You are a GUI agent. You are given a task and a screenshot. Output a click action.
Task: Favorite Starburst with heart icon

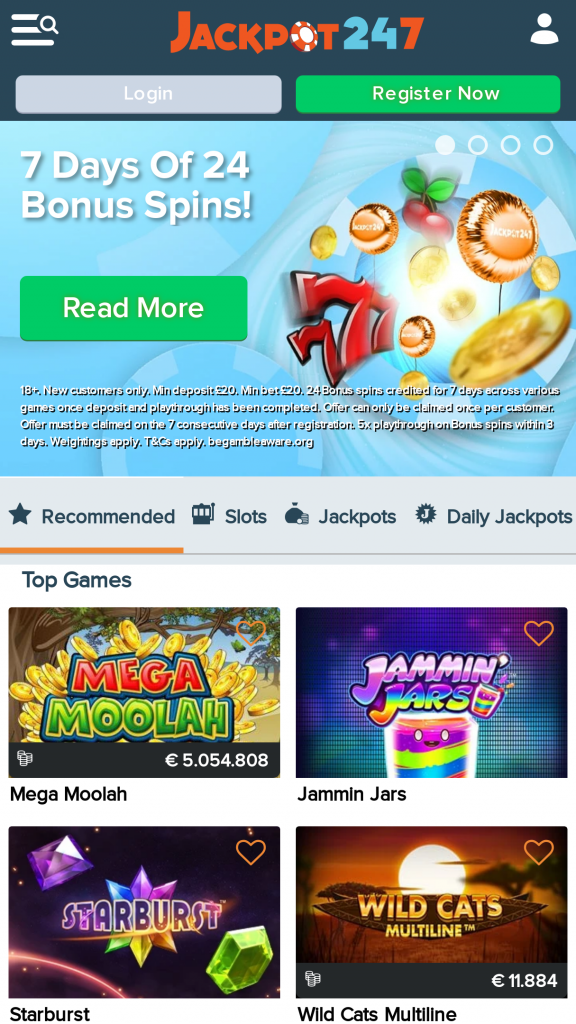click(251, 852)
